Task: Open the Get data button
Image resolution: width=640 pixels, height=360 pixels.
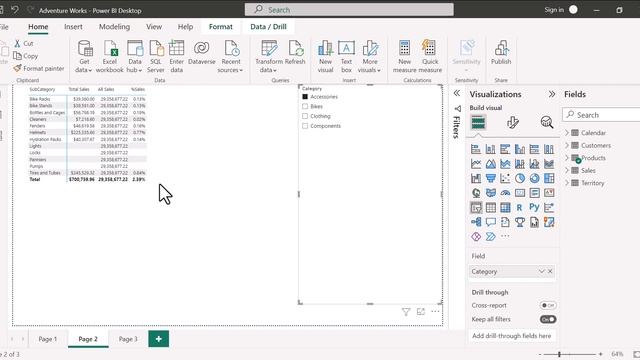Action: pyautogui.click(x=84, y=57)
